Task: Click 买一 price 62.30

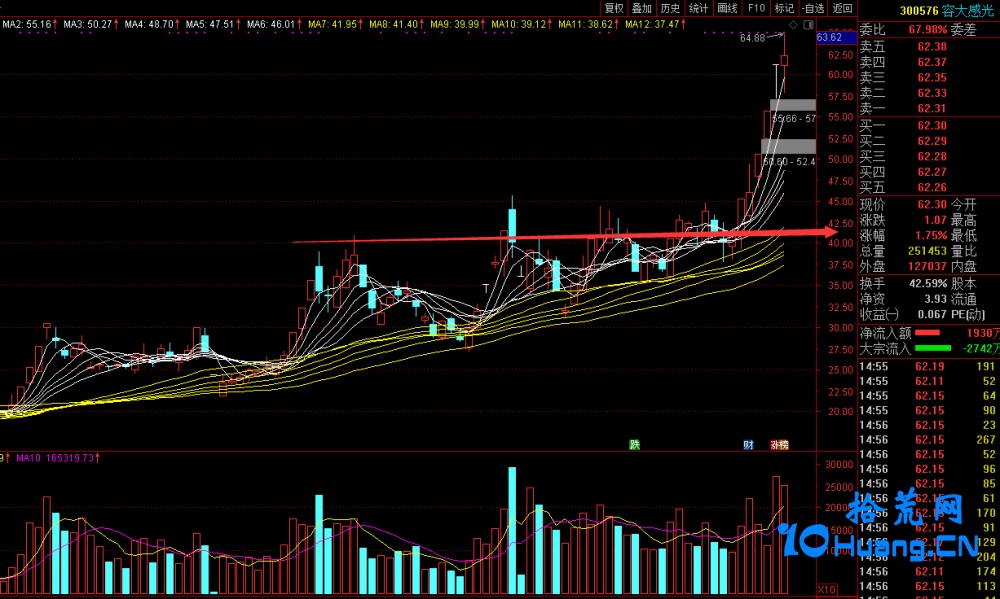Action: (x=932, y=126)
